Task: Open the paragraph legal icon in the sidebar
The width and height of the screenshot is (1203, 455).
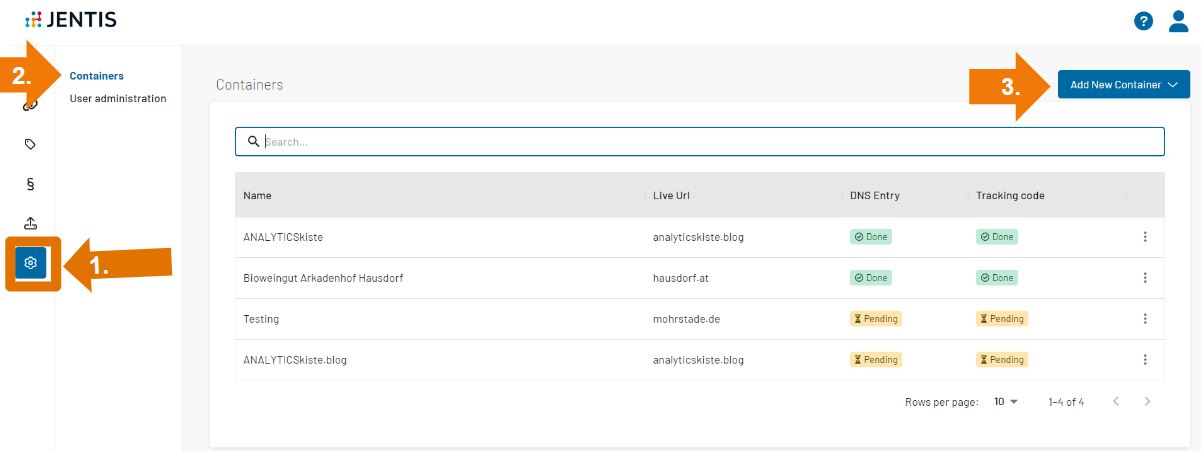Action: point(30,184)
